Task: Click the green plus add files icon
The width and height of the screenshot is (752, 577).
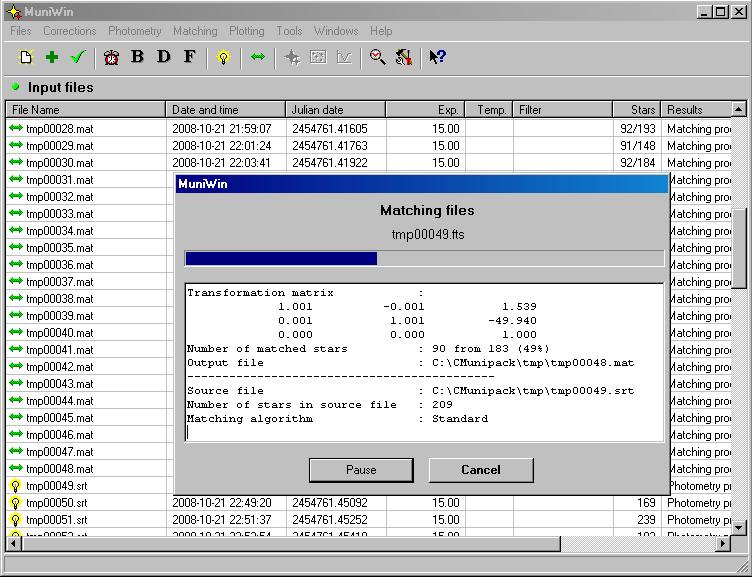Action: [x=52, y=57]
